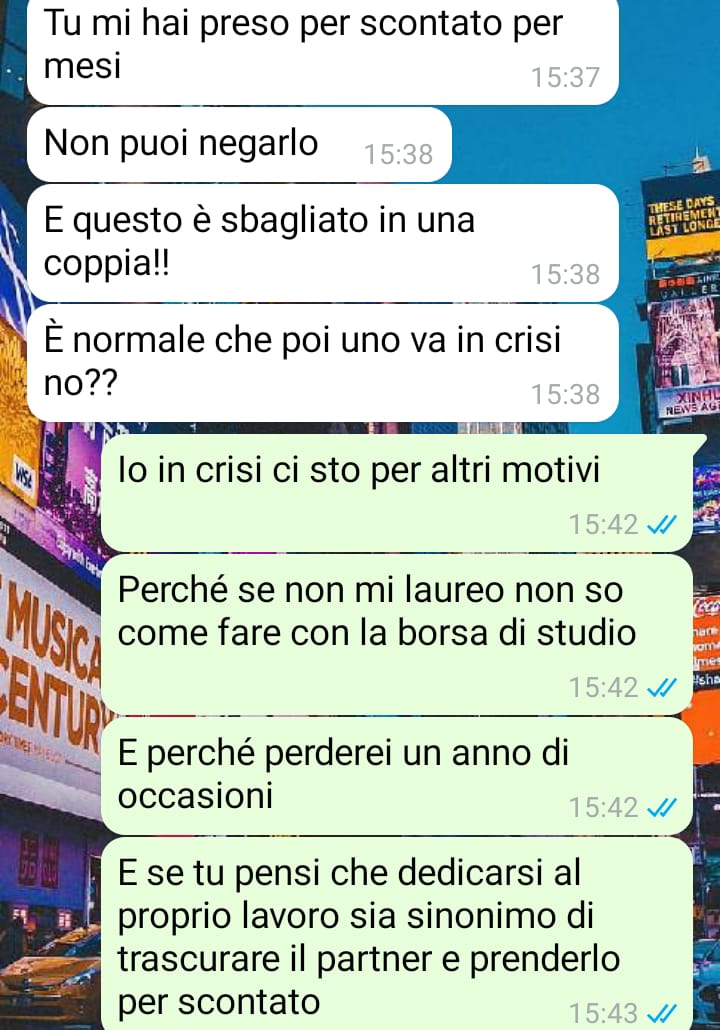
Task: Tap the 15:37 timestamp on the first message
Action: coord(565,78)
